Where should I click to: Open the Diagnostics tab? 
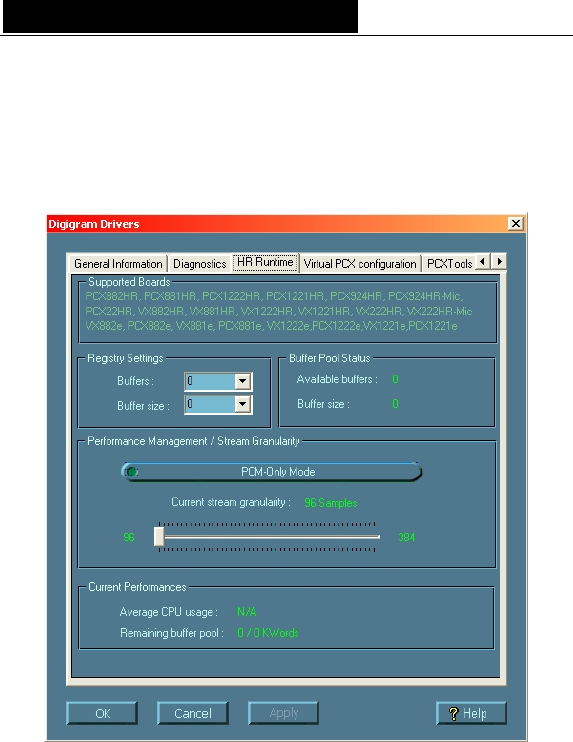200,264
